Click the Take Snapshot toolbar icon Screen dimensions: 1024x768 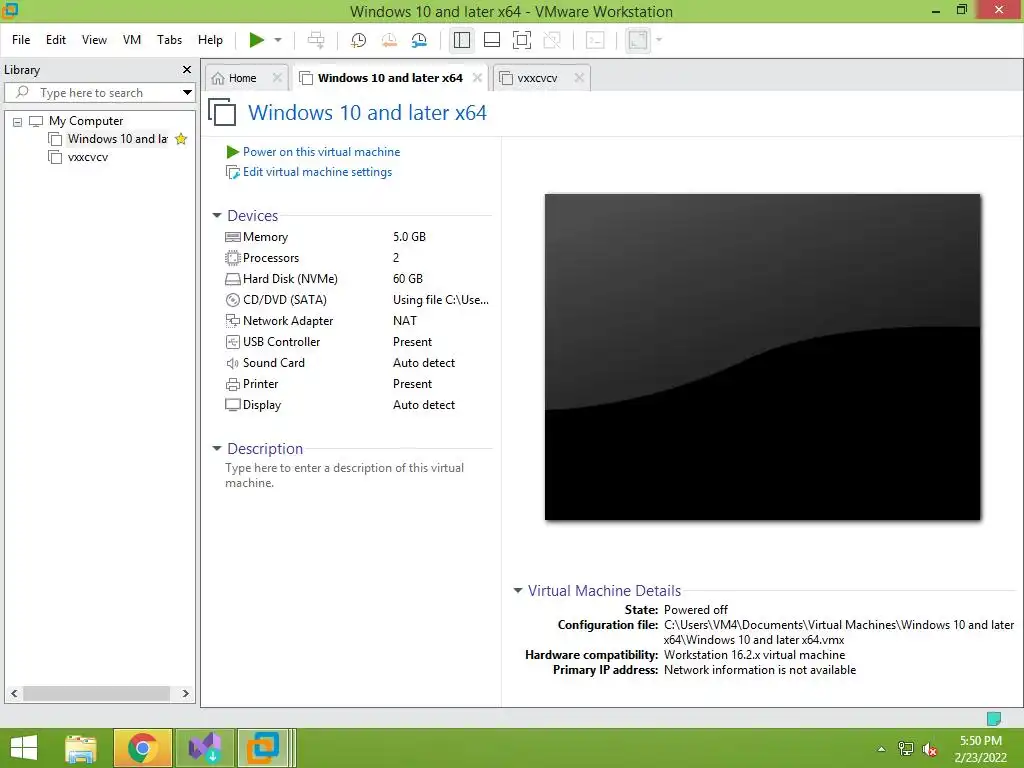358,40
